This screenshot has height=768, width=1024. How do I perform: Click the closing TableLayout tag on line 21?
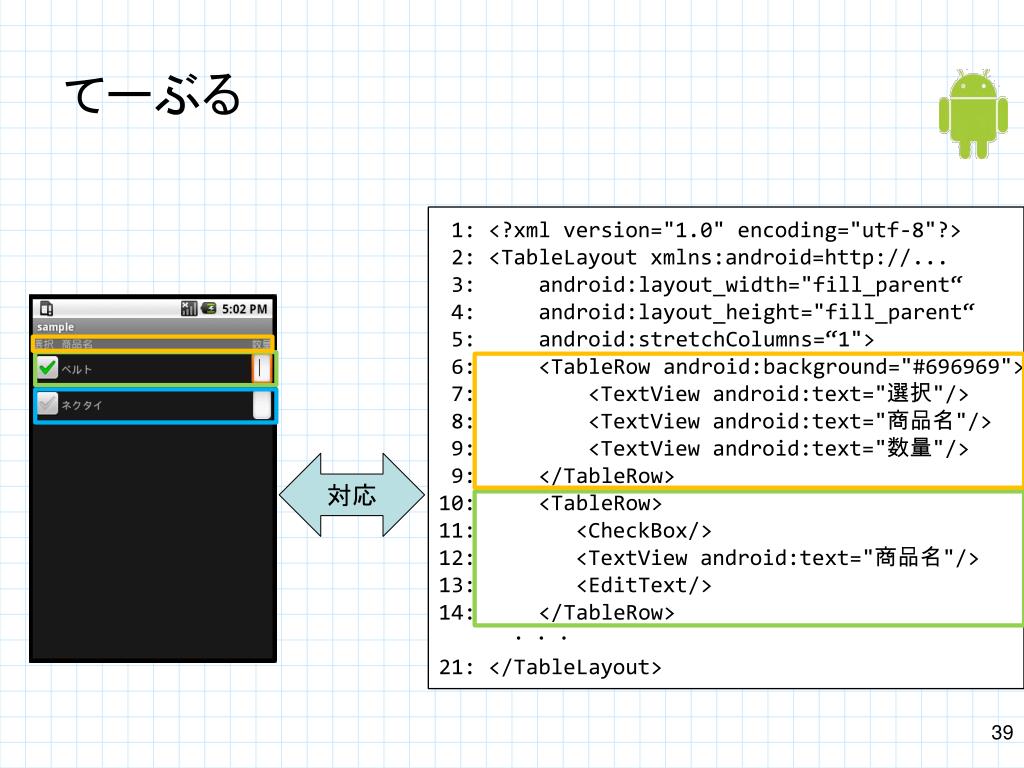pos(575,667)
